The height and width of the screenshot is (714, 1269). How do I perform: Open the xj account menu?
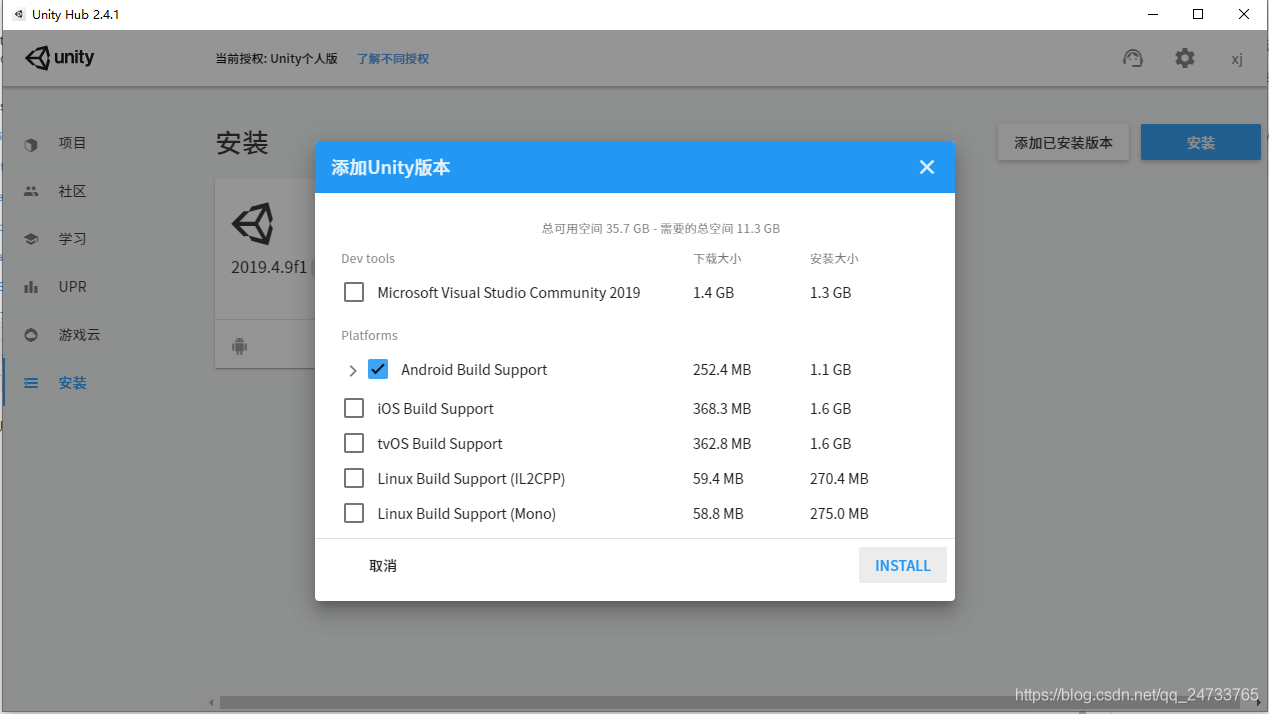tap(1237, 59)
